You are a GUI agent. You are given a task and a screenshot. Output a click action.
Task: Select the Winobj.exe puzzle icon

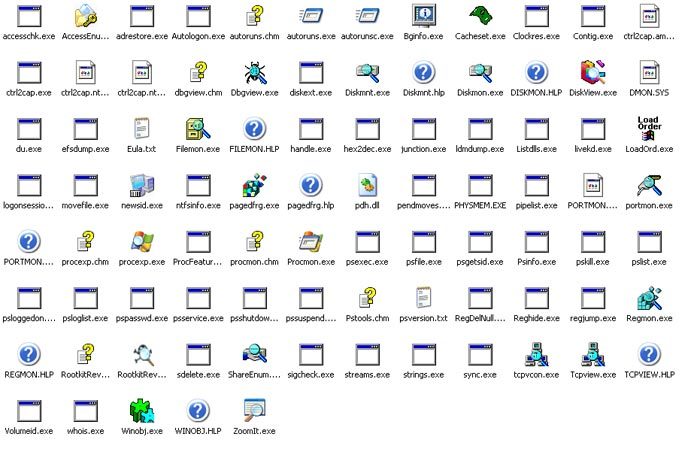pyautogui.click(x=142, y=411)
